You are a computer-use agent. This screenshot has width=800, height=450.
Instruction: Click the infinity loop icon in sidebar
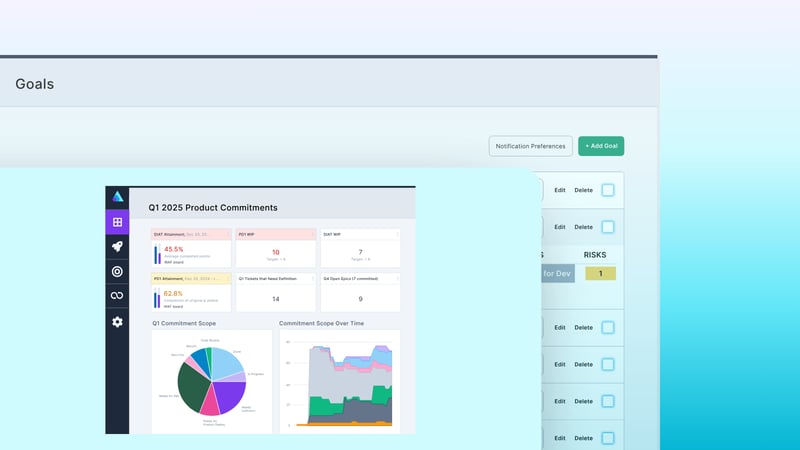click(117, 296)
